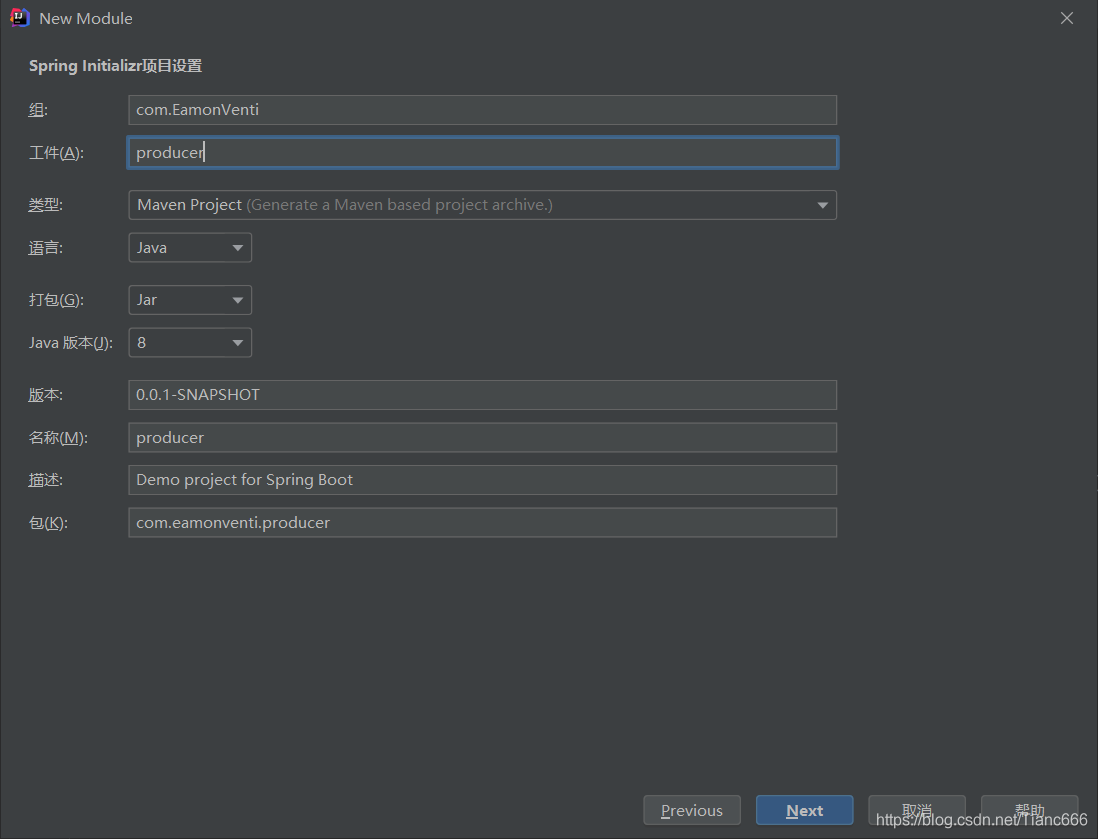
Task: Go back with the Previous button
Action: (x=692, y=810)
